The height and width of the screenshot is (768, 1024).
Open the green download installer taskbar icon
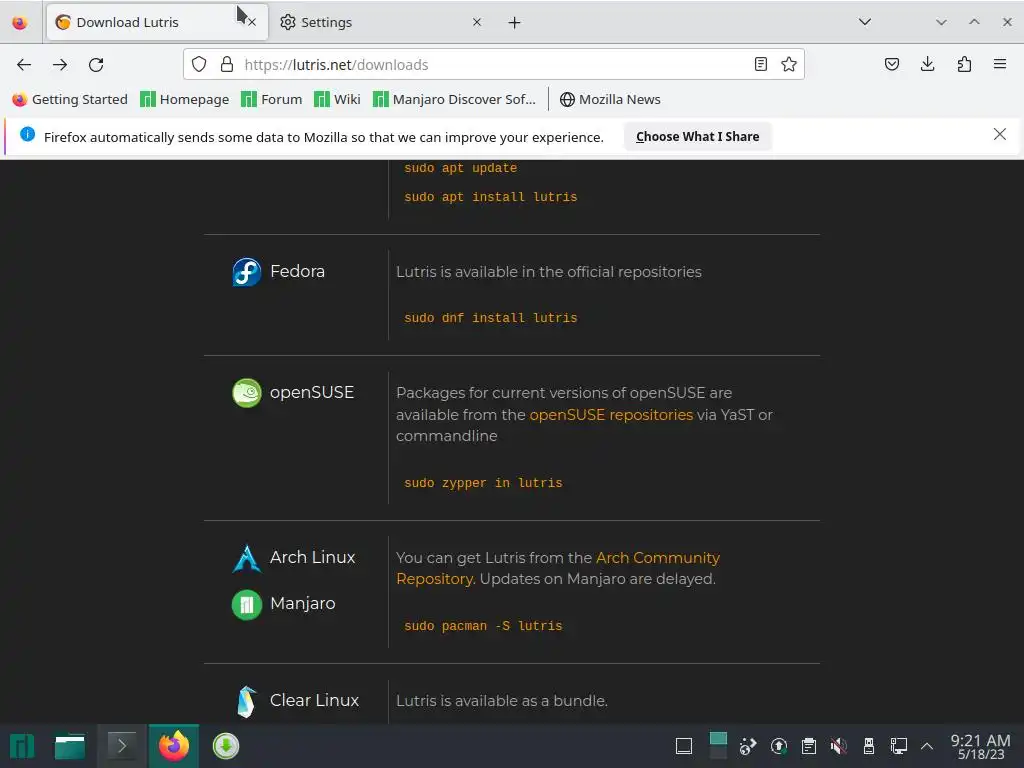pyautogui.click(x=226, y=746)
